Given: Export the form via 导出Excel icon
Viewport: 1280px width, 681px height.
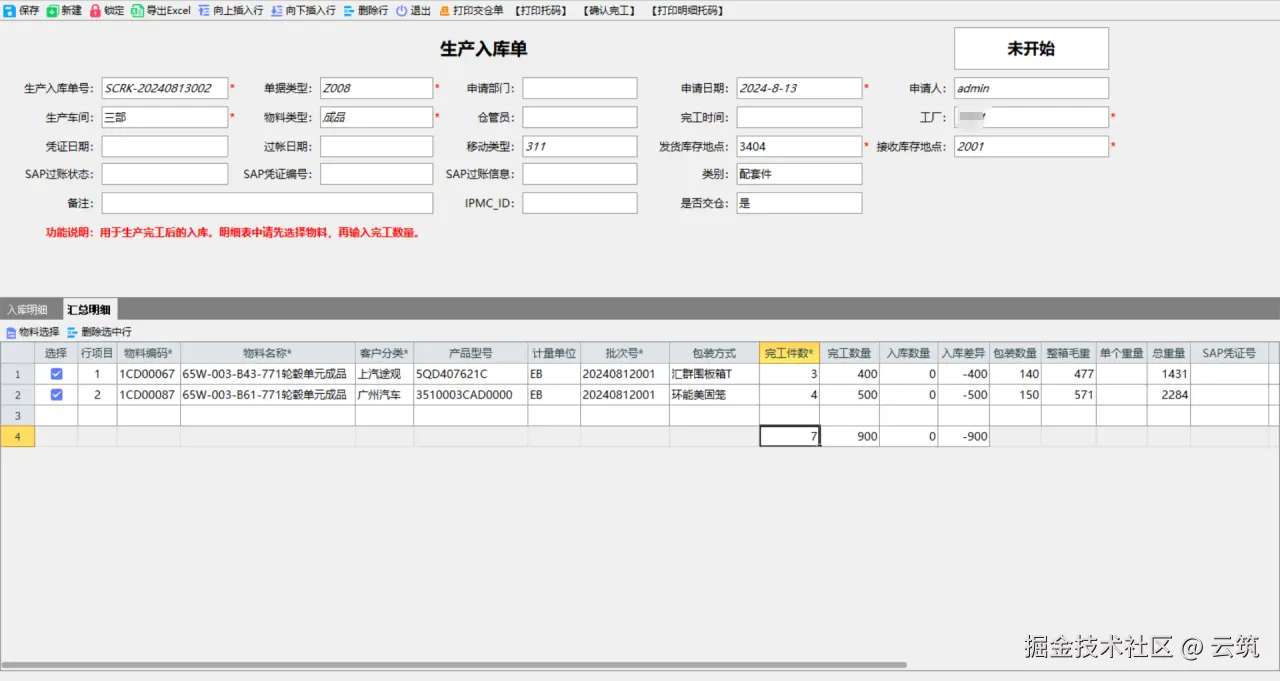Looking at the screenshot, I should (x=137, y=11).
